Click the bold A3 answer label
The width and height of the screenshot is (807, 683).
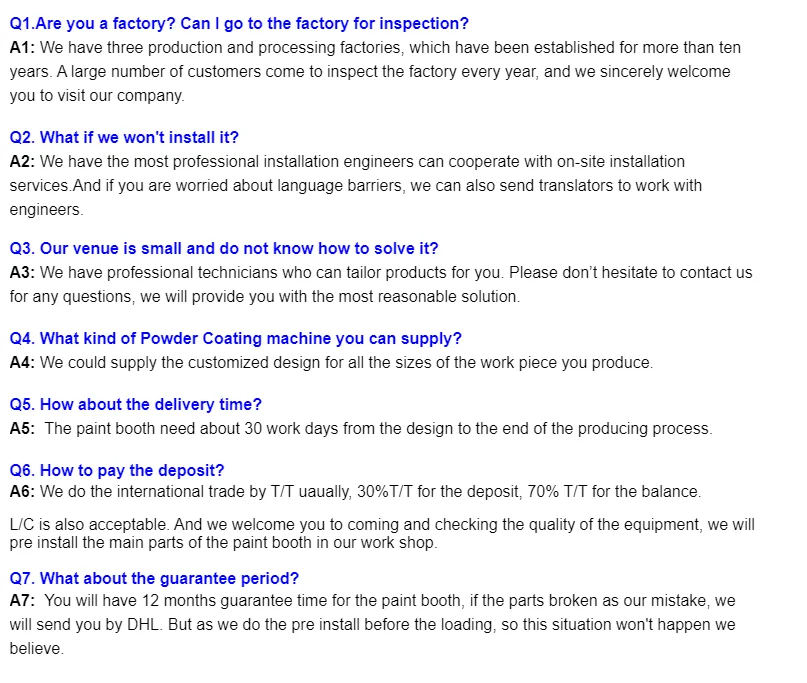click(22, 273)
